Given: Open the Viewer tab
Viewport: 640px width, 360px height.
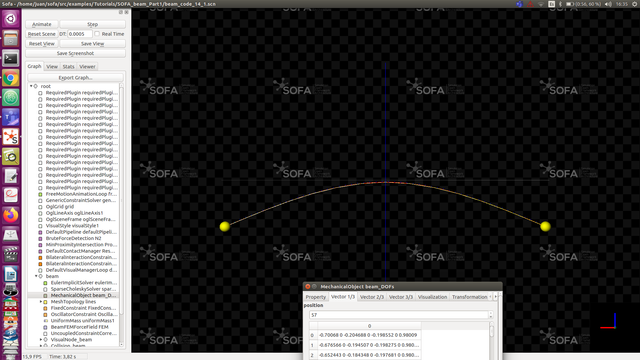Looking at the screenshot, I should (87, 67).
